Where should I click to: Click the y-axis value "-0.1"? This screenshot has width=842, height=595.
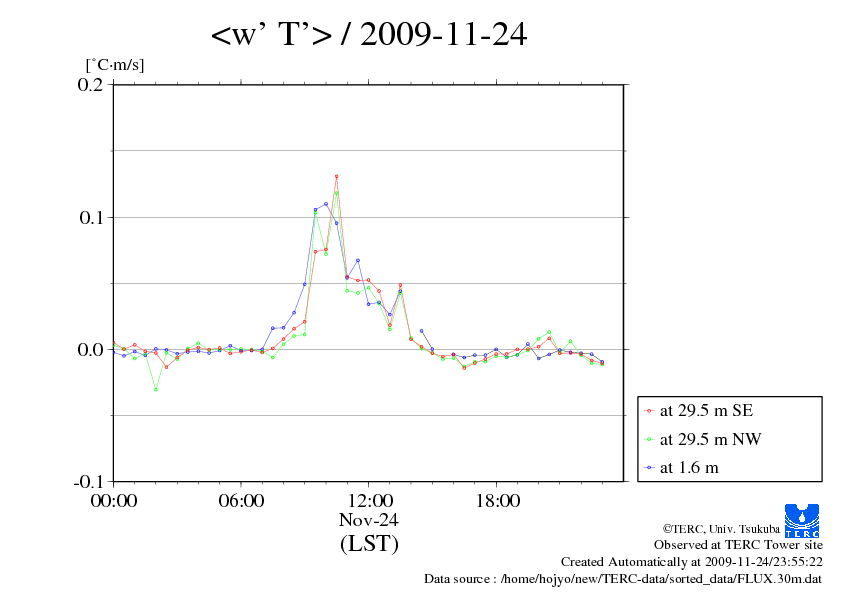pyautogui.click(x=89, y=482)
